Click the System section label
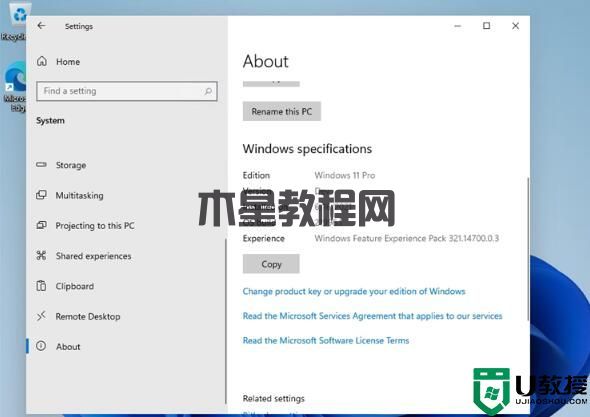Image resolution: width=590 pixels, height=417 pixels. 50,121
